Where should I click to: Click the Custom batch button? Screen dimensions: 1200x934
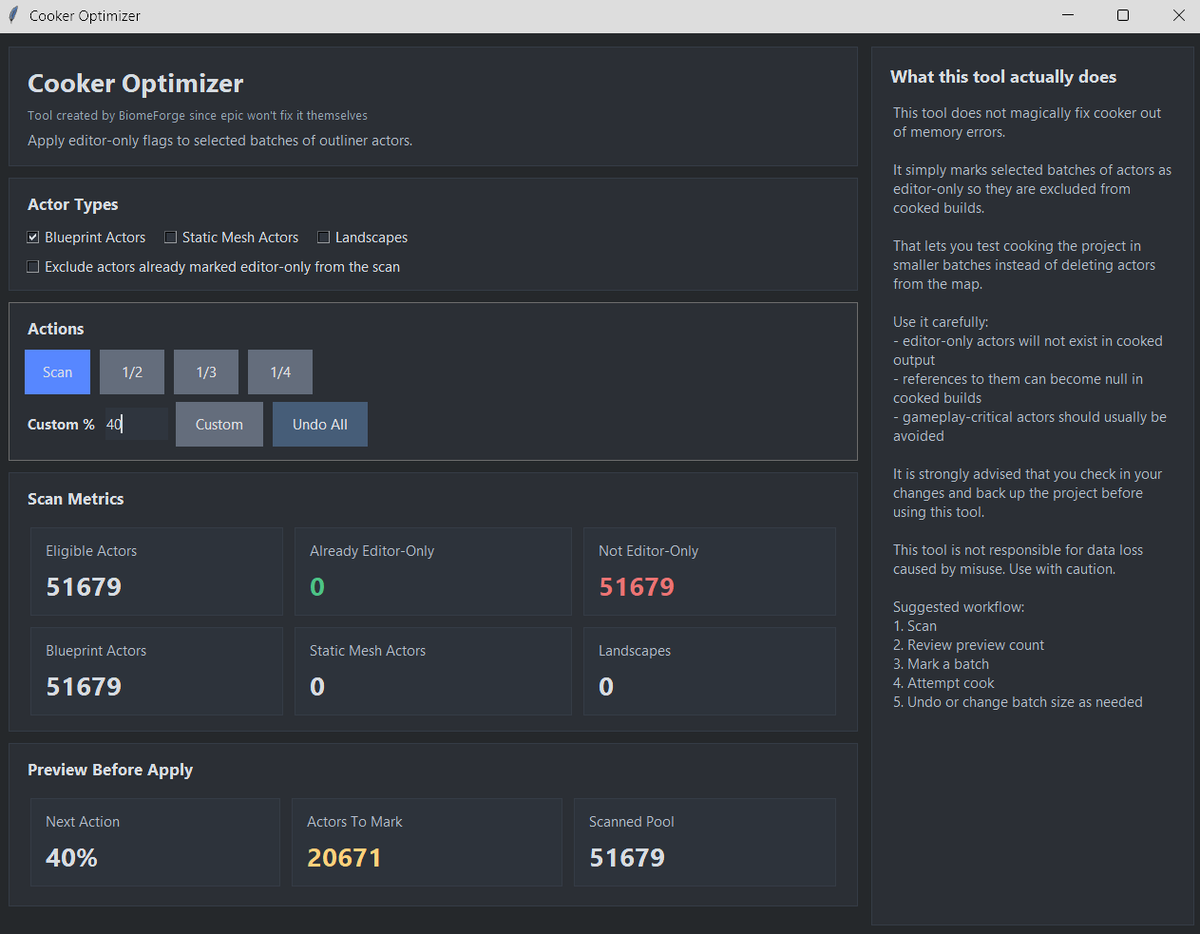click(x=219, y=424)
